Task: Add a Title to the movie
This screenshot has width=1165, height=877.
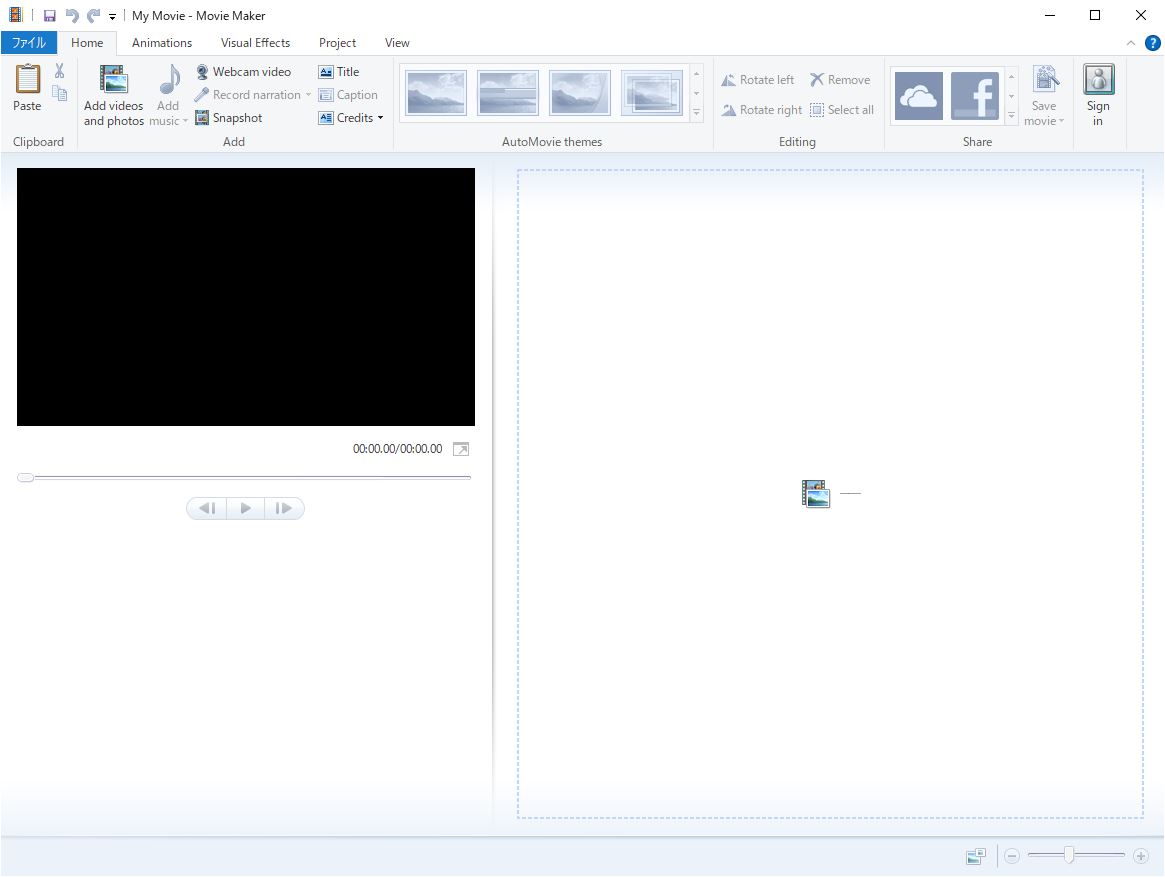Action: (x=339, y=71)
